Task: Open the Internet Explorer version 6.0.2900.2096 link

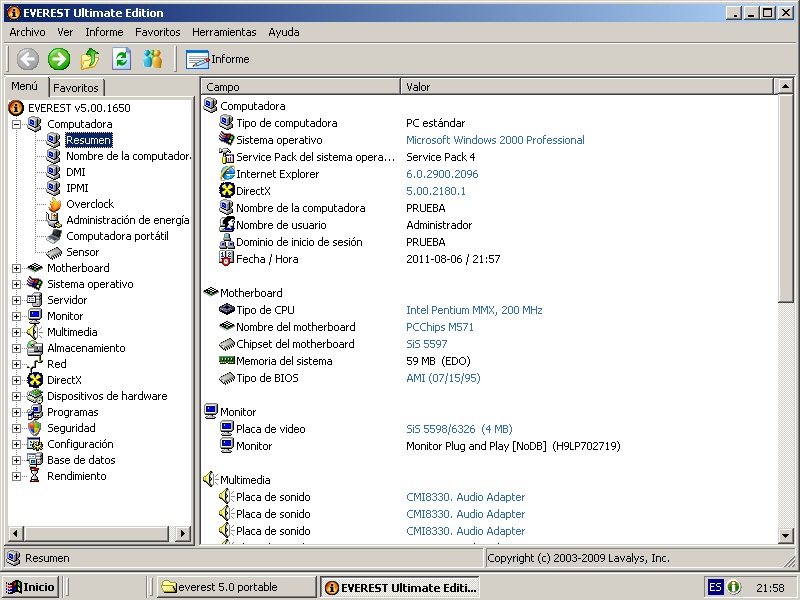Action: tap(442, 174)
